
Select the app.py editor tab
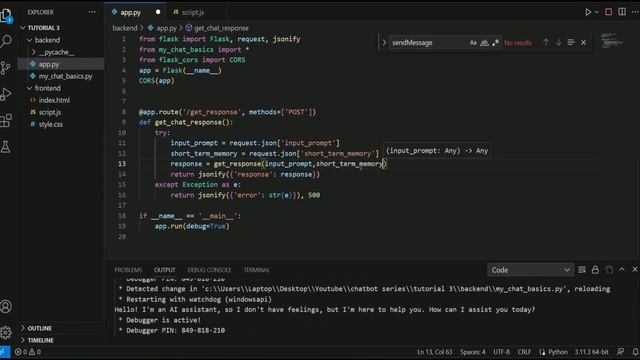[131, 13]
